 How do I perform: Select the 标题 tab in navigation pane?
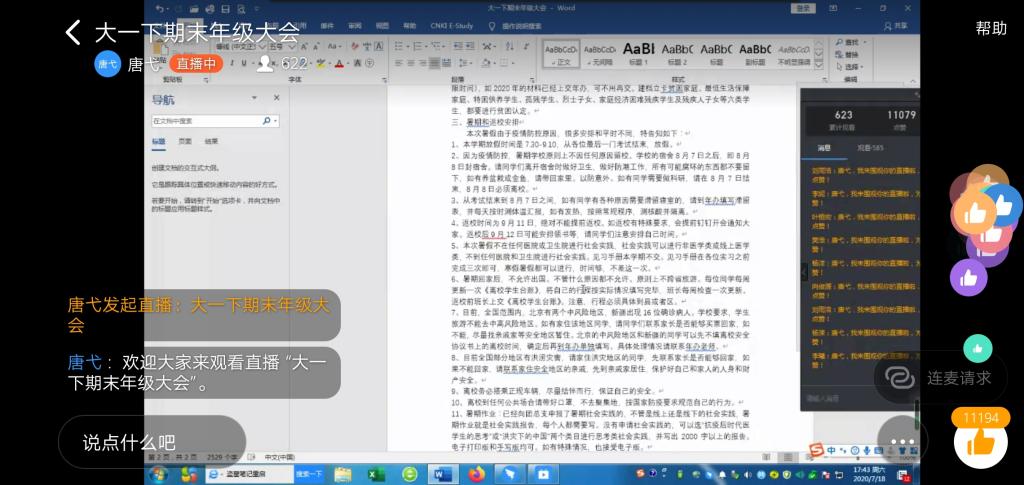point(158,142)
